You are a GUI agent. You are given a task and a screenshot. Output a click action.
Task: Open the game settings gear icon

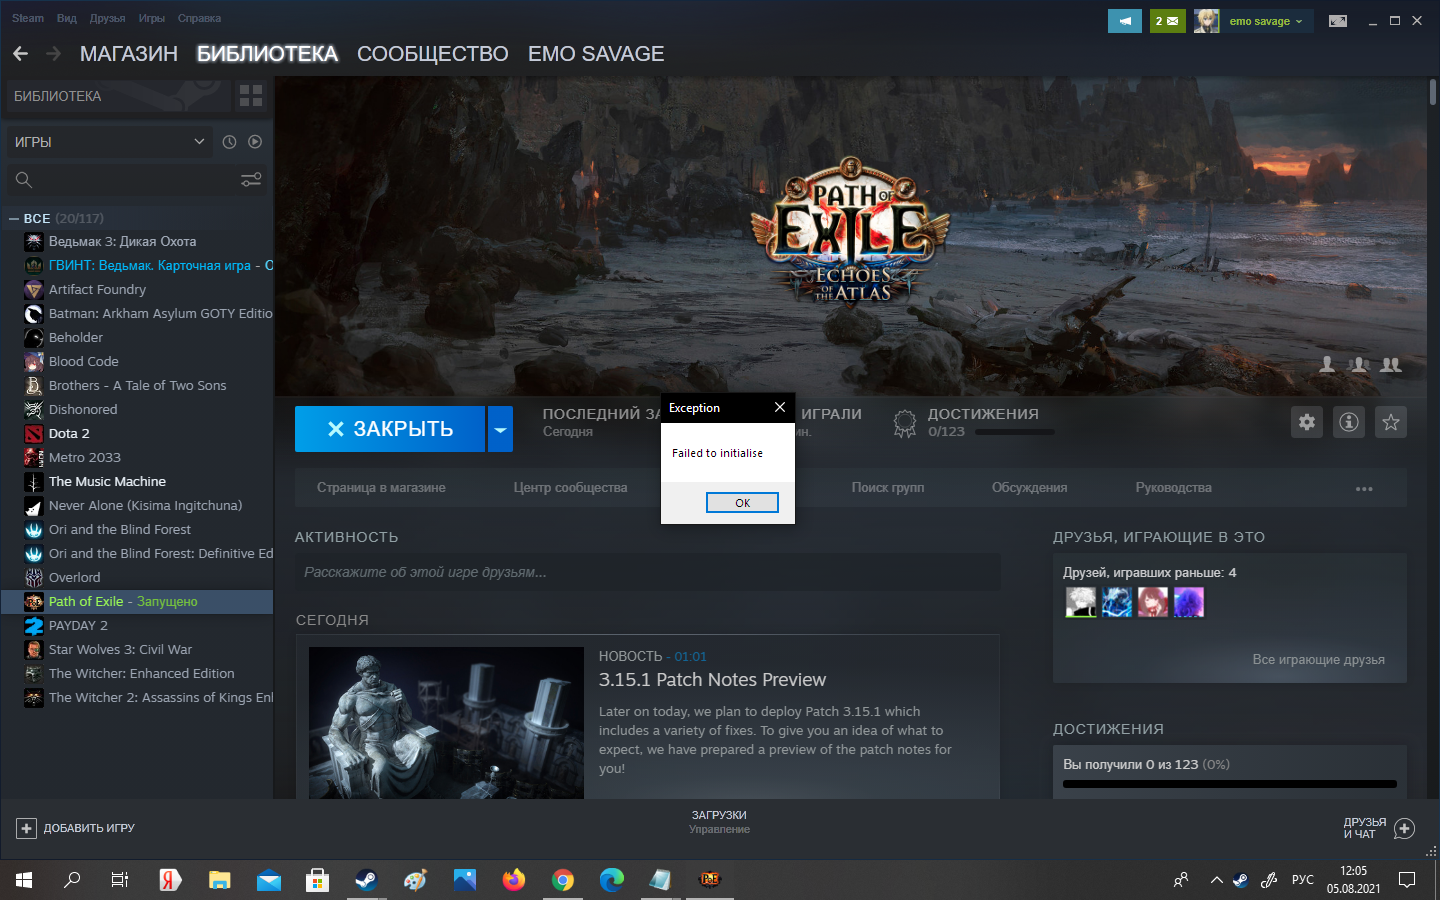pos(1306,422)
